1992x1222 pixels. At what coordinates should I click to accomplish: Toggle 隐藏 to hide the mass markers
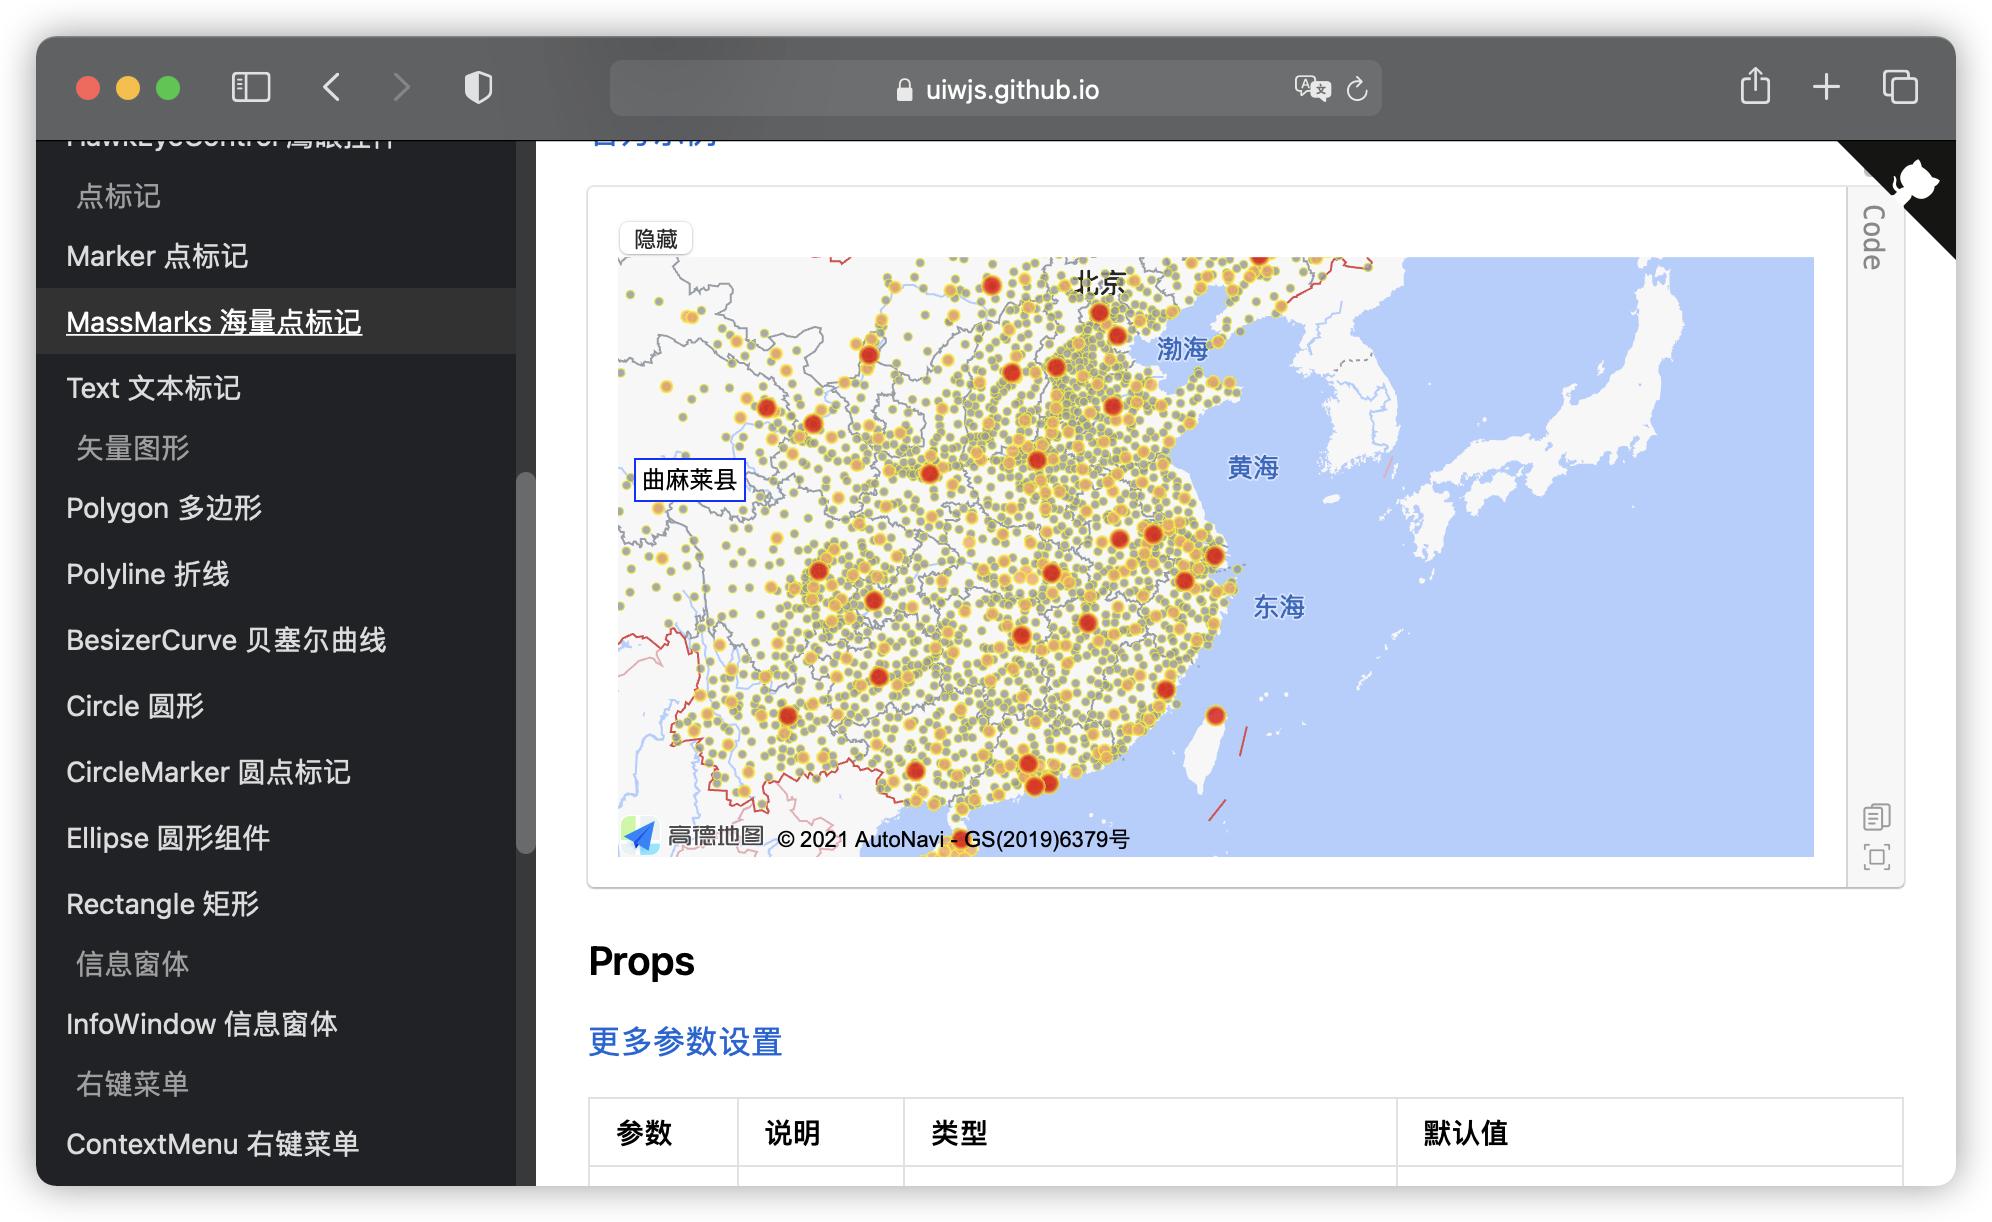pos(655,238)
